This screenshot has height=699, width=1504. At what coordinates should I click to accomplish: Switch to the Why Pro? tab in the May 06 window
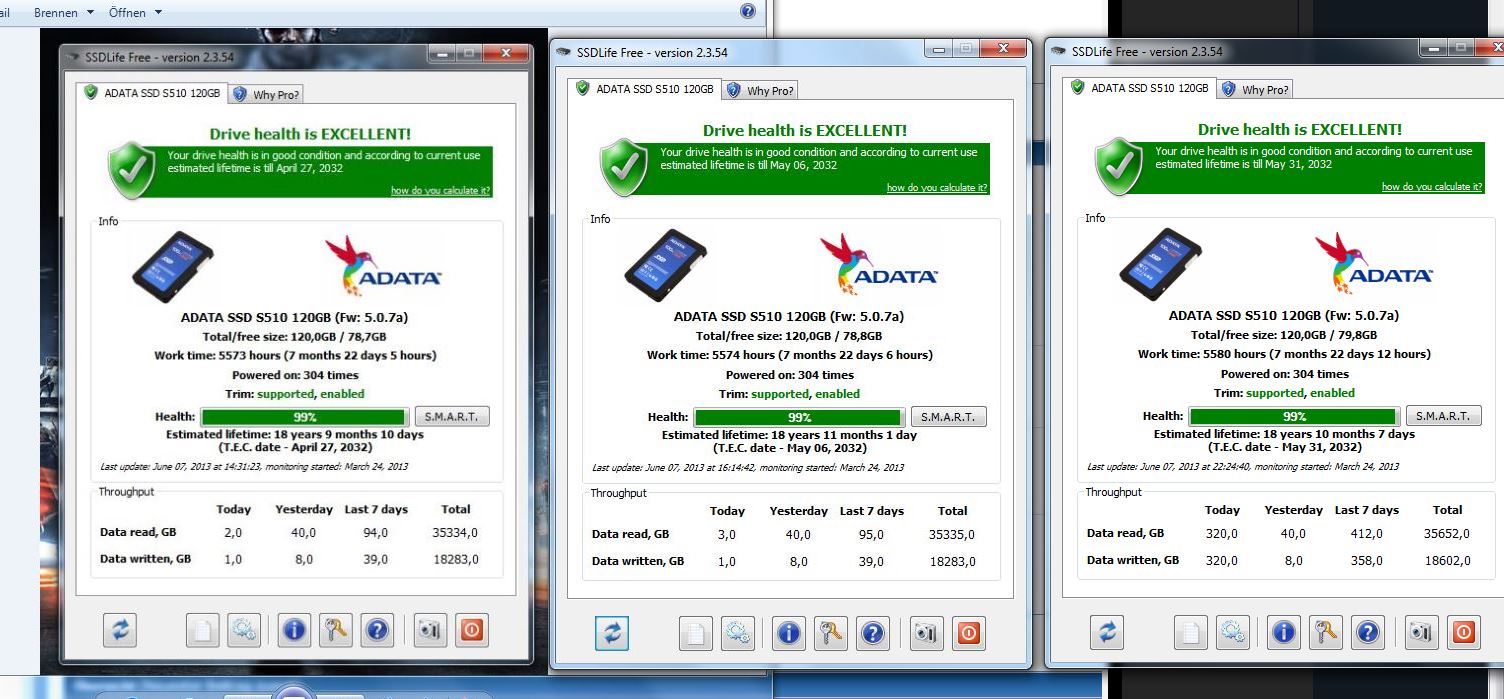point(760,91)
